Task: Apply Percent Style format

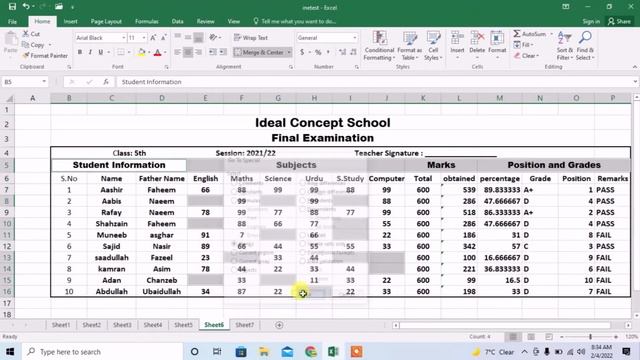Action: (x=318, y=52)
